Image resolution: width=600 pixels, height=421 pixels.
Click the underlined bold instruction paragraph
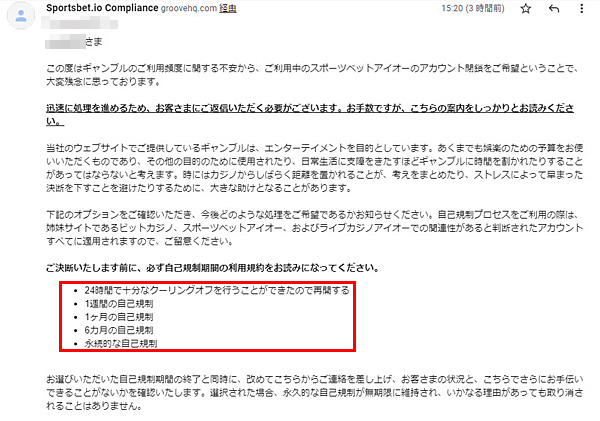(x=310, y=115)
